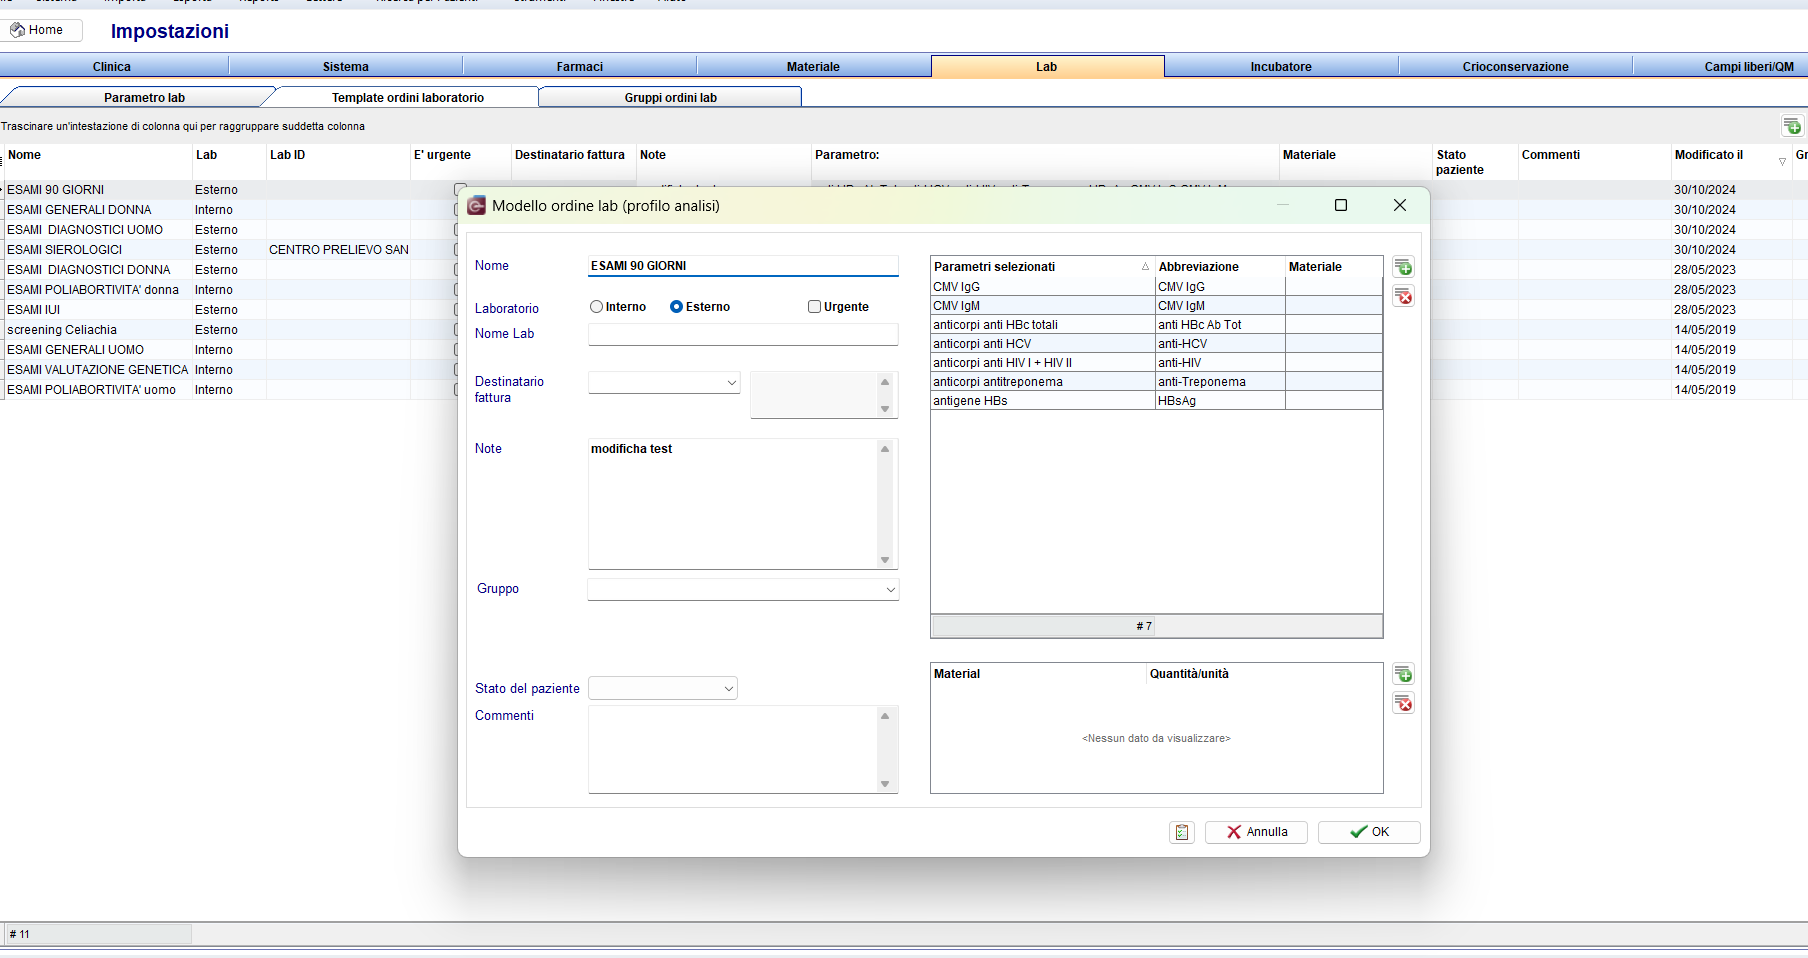This screenshot has width=1808, height=958.
Task: Select ESAMI VALUTAZIONE GENETICA row
Action: tap(97, 370)
